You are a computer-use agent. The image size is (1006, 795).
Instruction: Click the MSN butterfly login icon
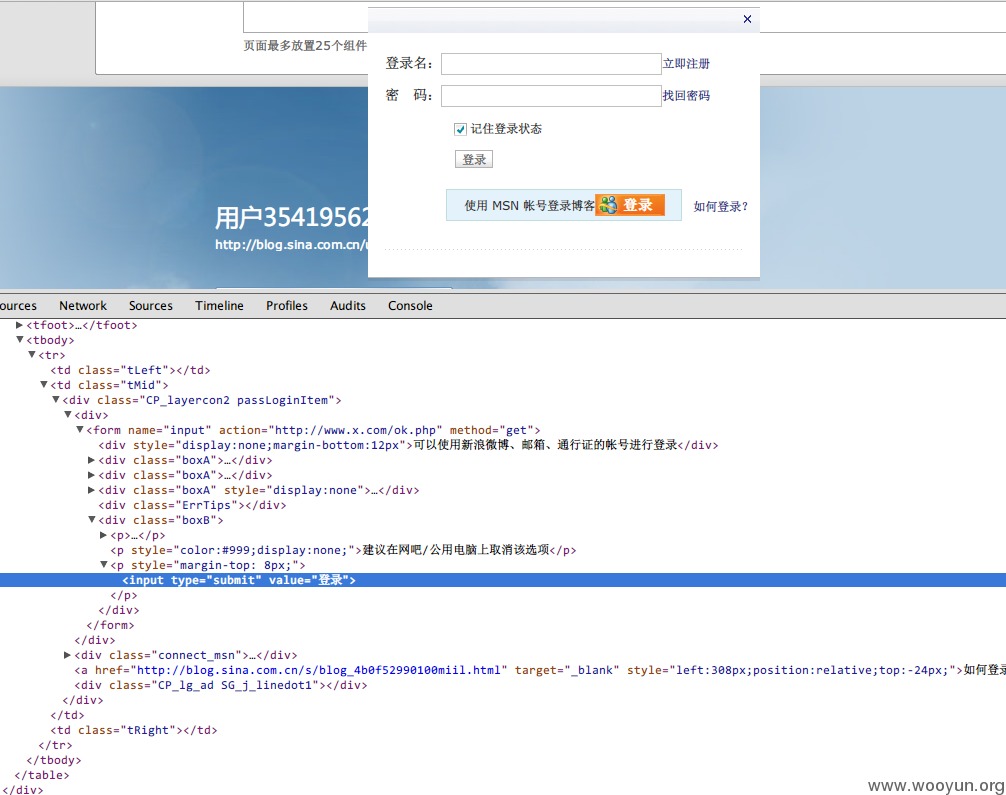coord(608,205)
